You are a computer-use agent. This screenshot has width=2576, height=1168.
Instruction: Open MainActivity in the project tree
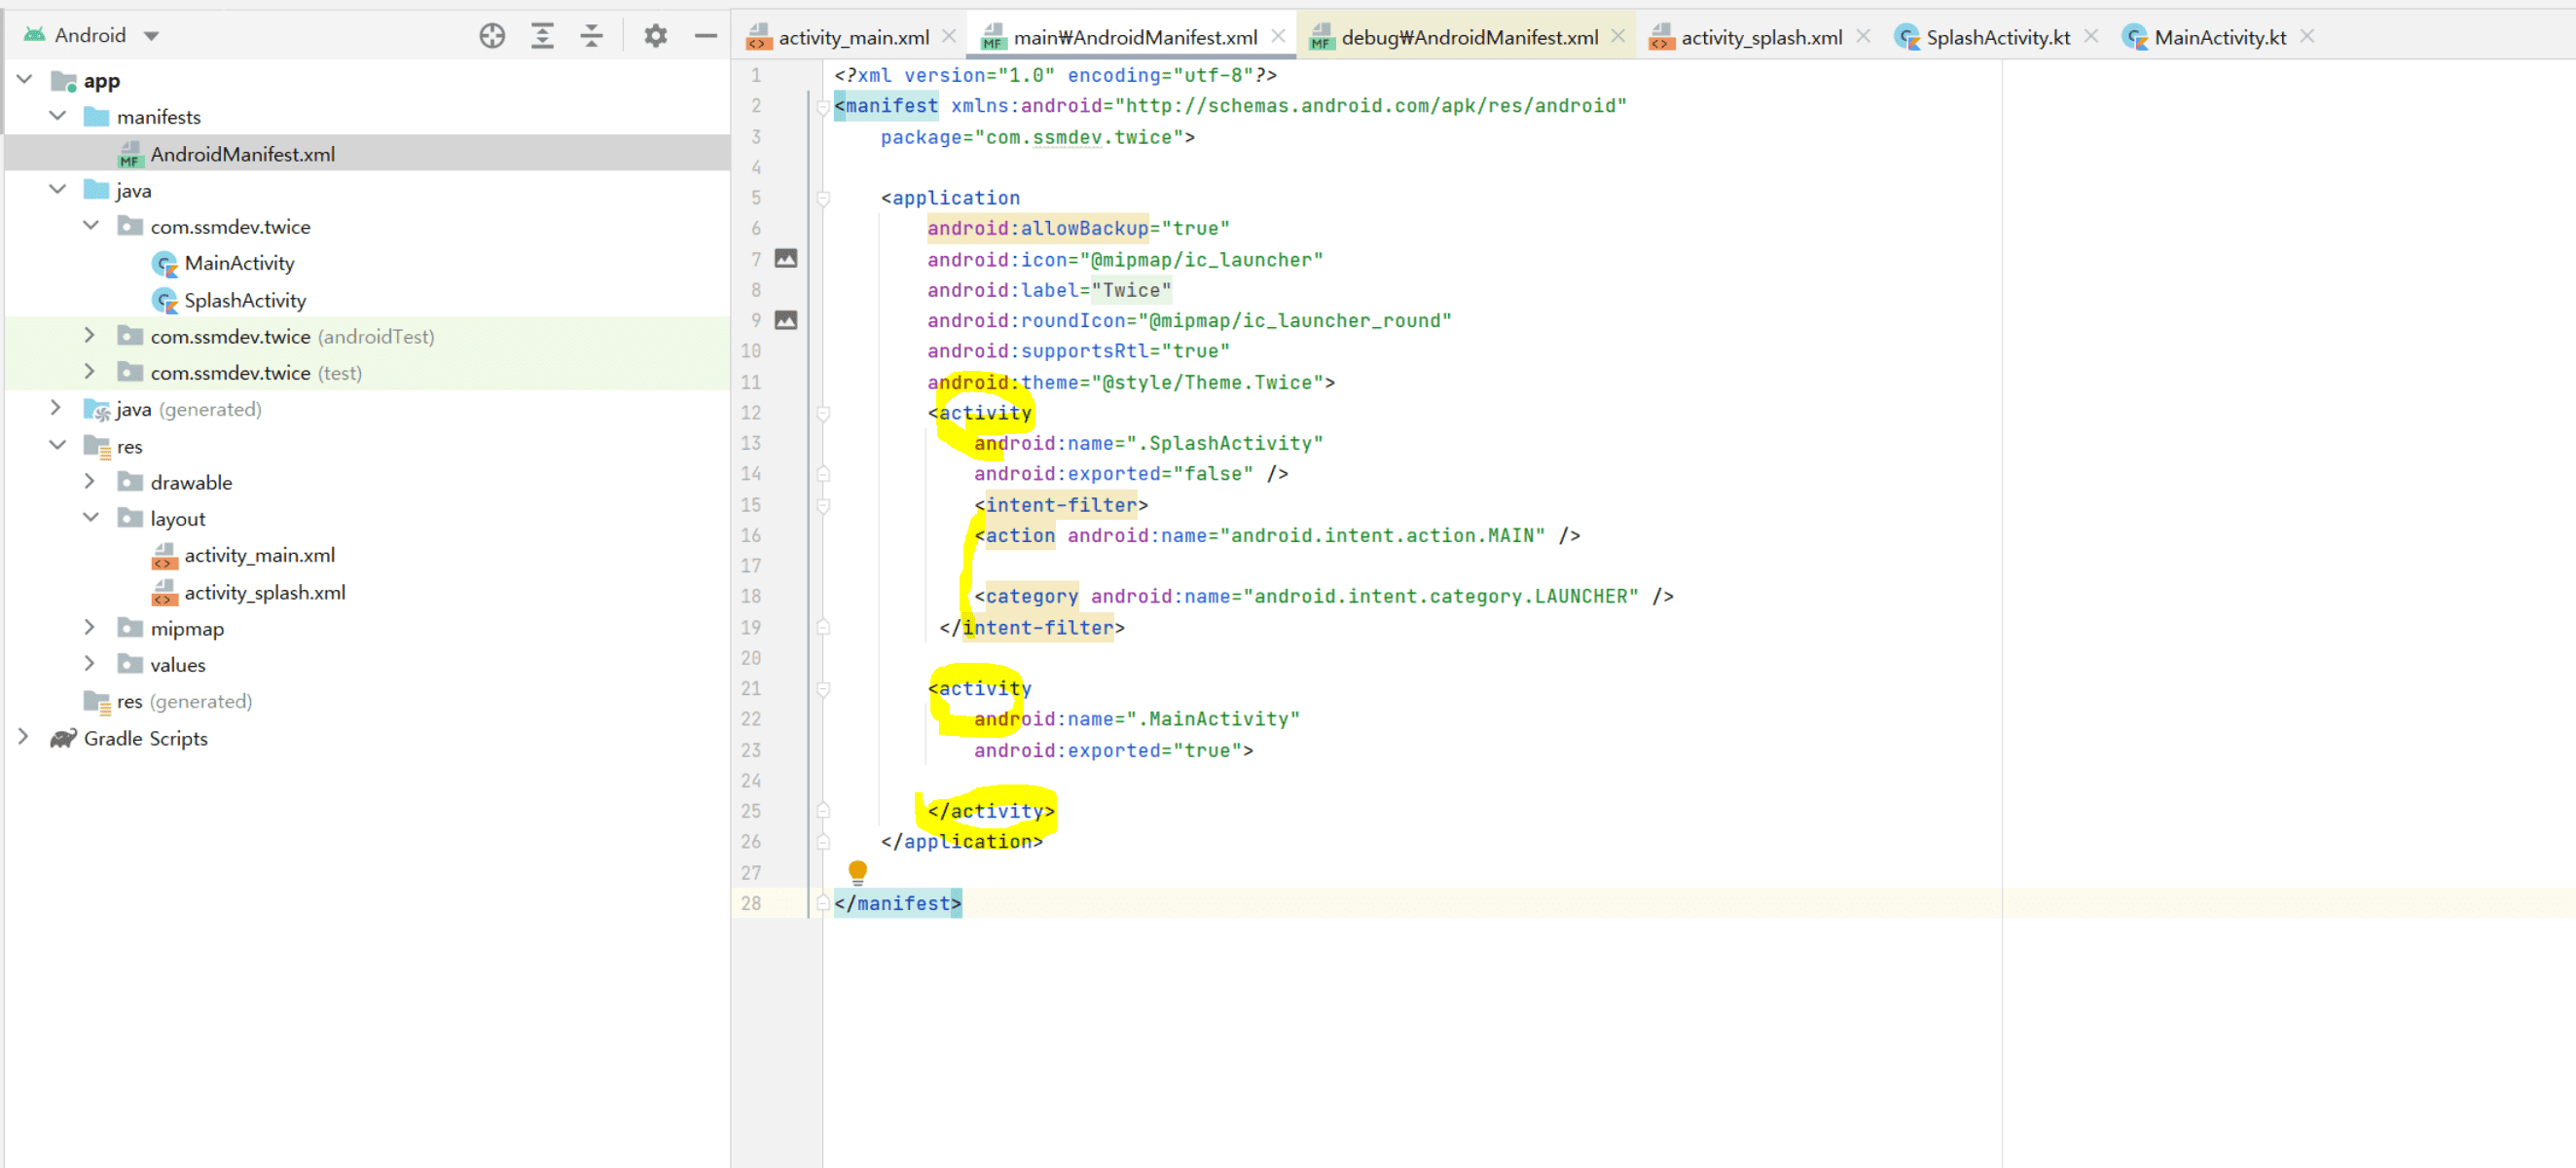239,263
